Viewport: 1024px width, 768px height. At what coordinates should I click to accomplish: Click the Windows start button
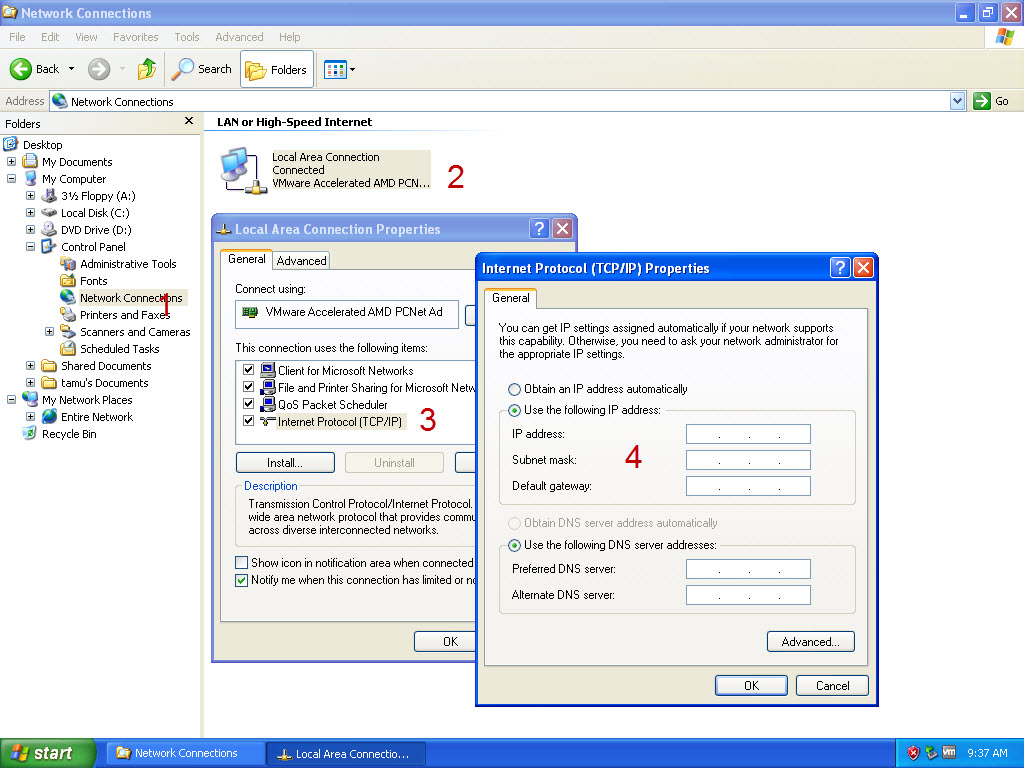(47, 753)
